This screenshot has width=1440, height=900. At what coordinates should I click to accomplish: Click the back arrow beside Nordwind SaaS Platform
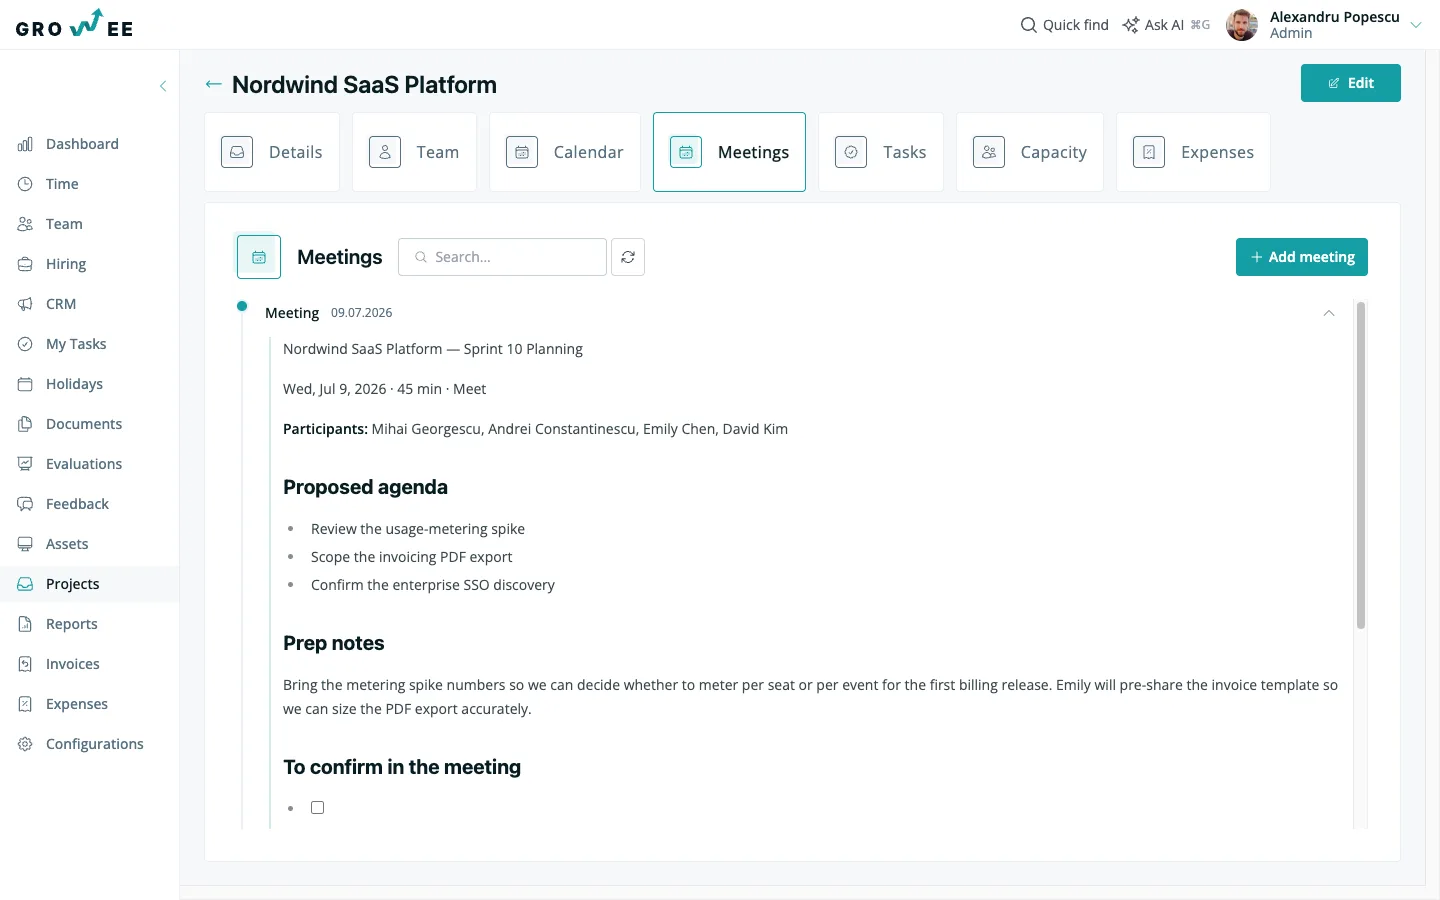(x=213, y=84)
